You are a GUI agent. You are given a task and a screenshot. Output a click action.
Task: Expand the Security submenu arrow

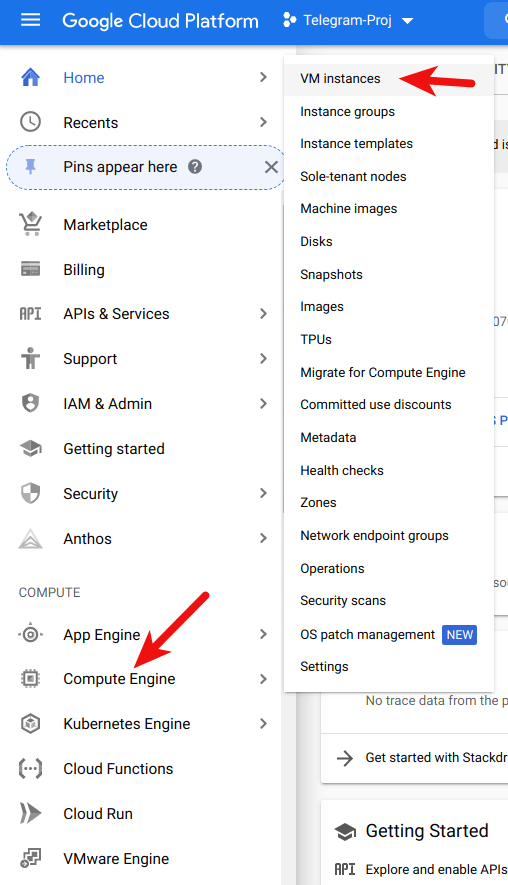[x=263, y=493]
